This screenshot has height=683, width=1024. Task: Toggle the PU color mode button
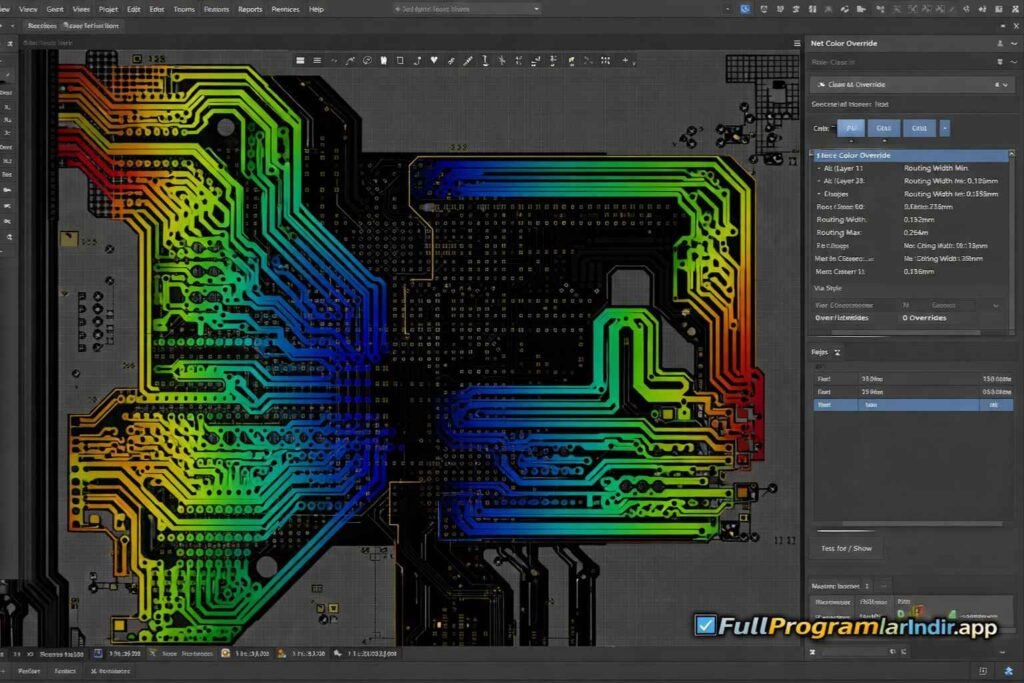pyautogui.click(x=852, y=128)
